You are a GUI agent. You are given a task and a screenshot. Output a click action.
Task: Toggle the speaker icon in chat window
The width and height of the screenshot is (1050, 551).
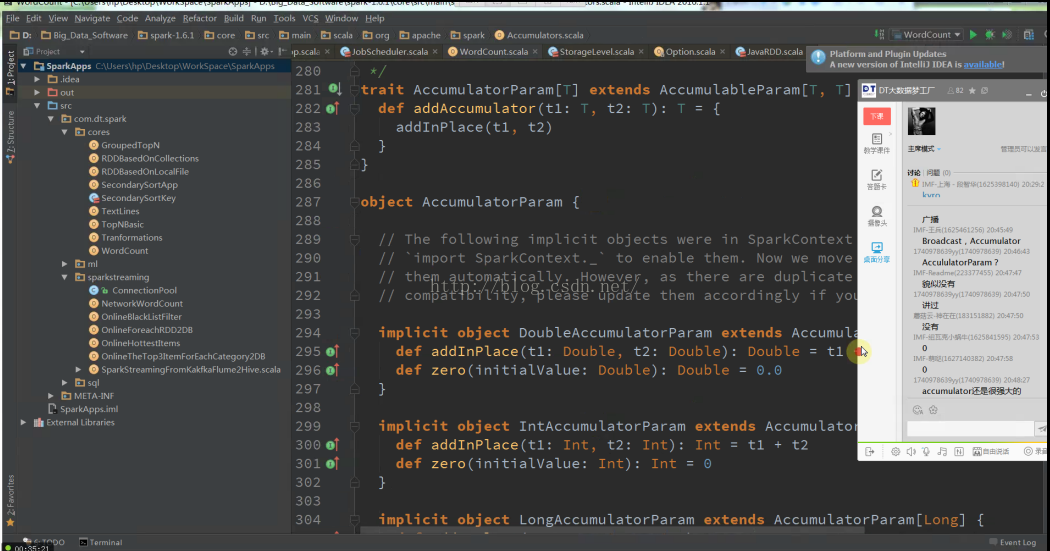tap(911, 452)
